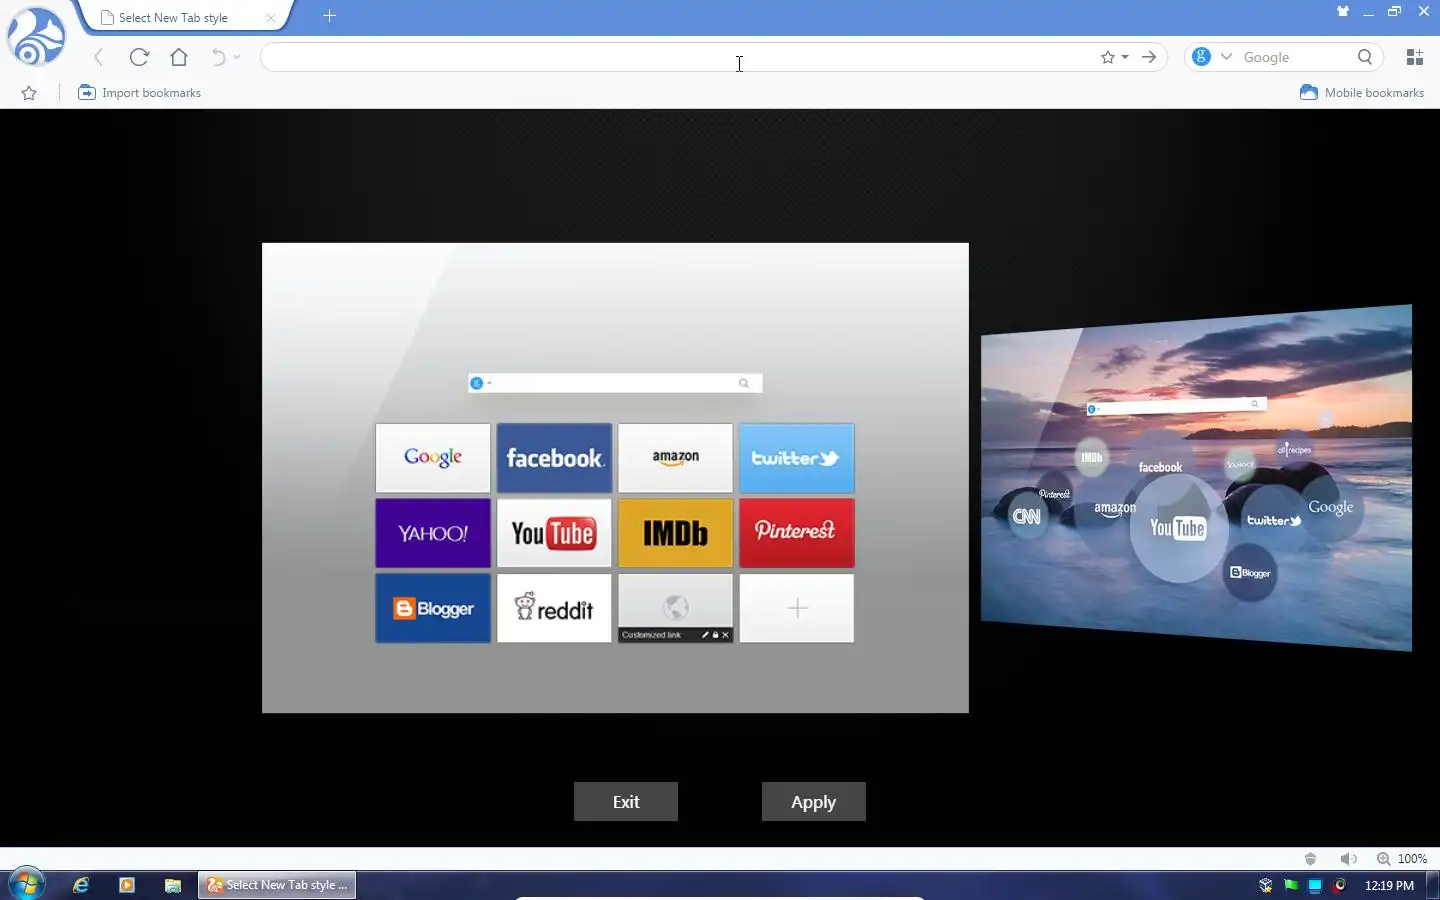1440x900 pixels.
Task: Click the twitter bubble in sunset preview
Action: pyautogui.click(x=1273, y=520)
